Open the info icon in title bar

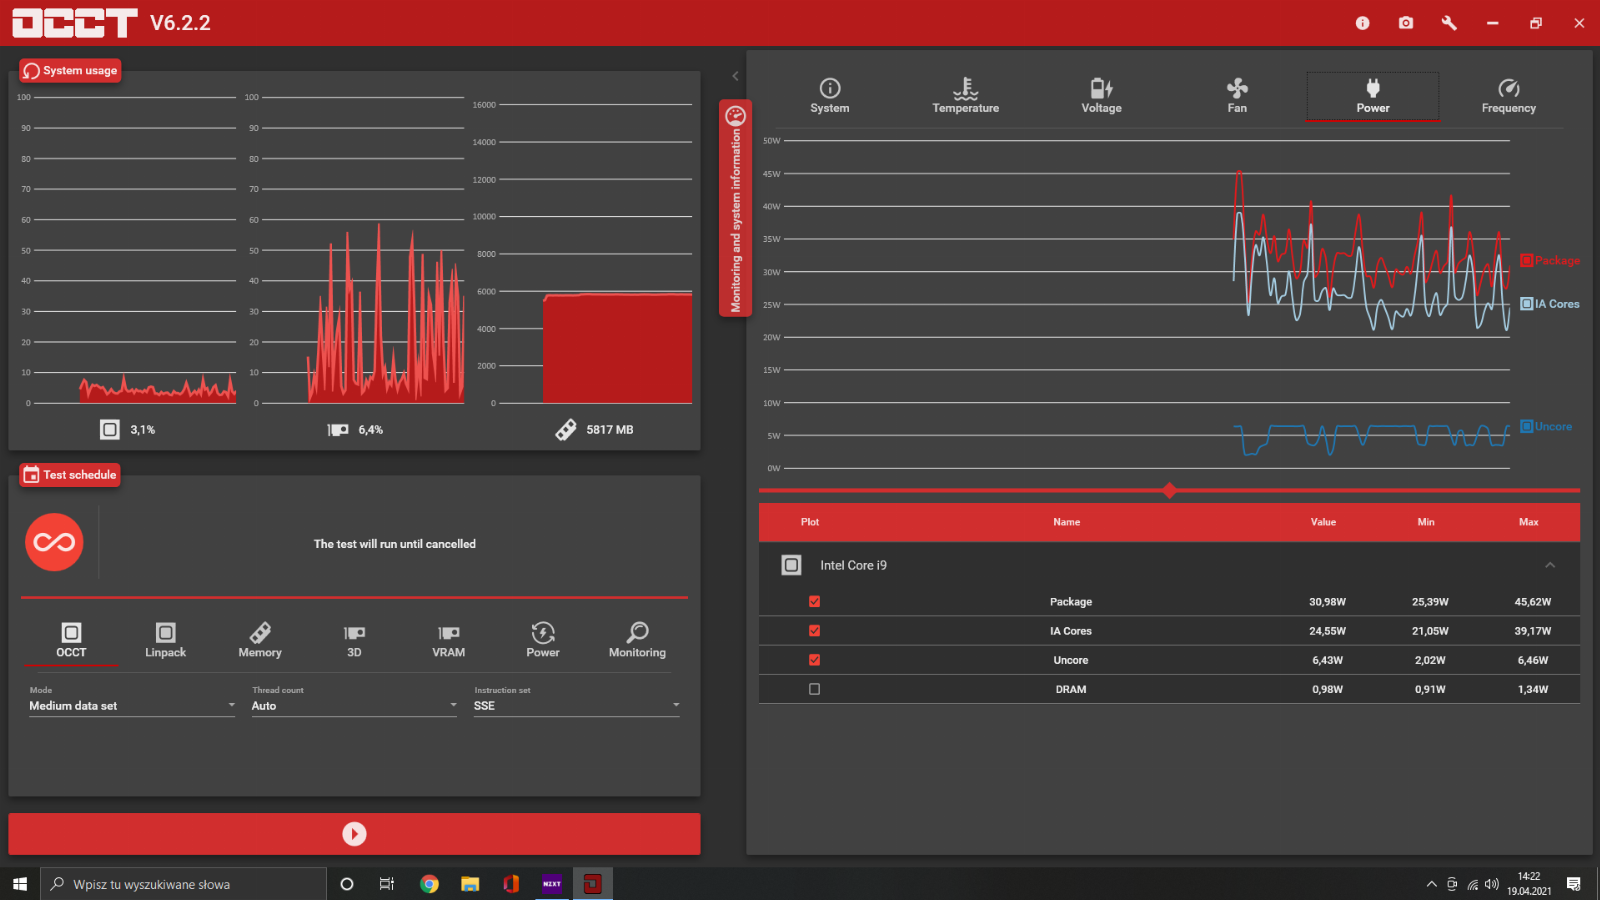[1362, 23]
